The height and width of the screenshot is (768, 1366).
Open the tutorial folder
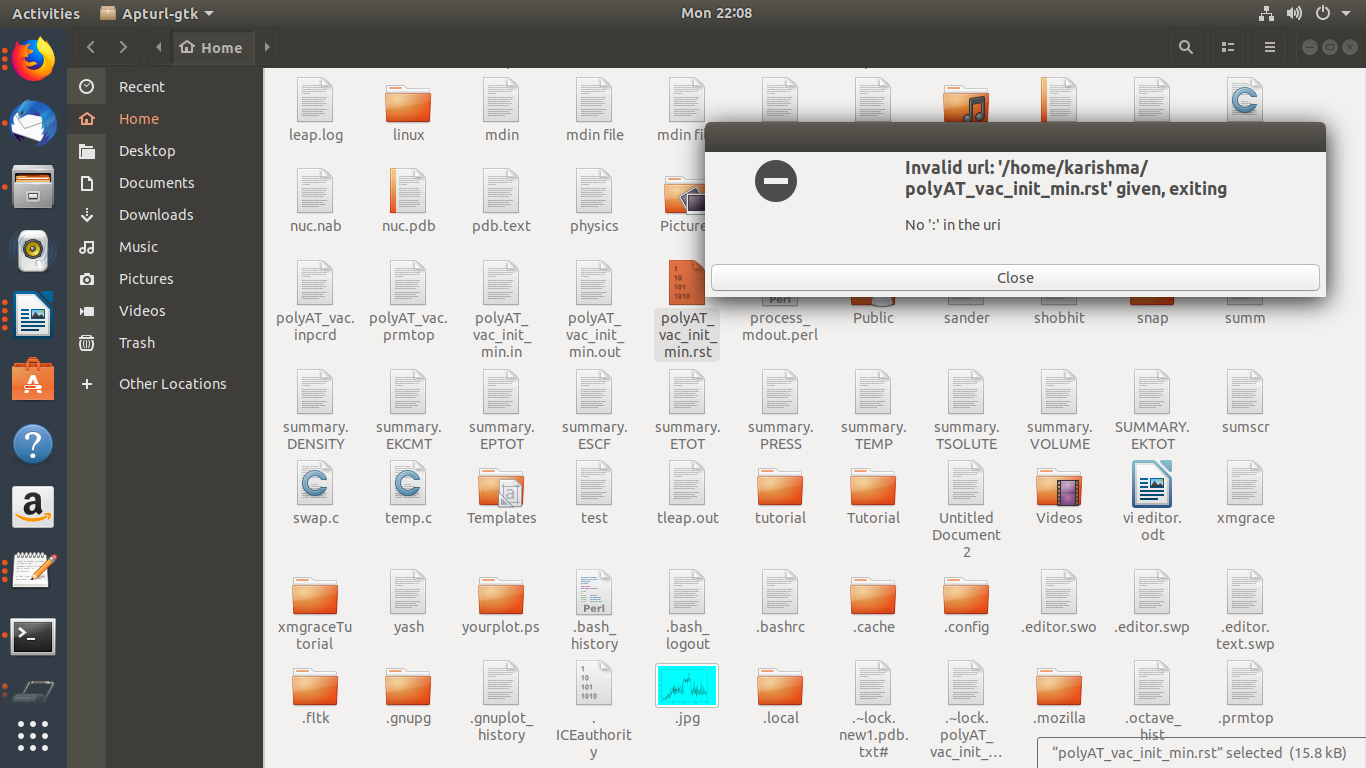(780, 488)
